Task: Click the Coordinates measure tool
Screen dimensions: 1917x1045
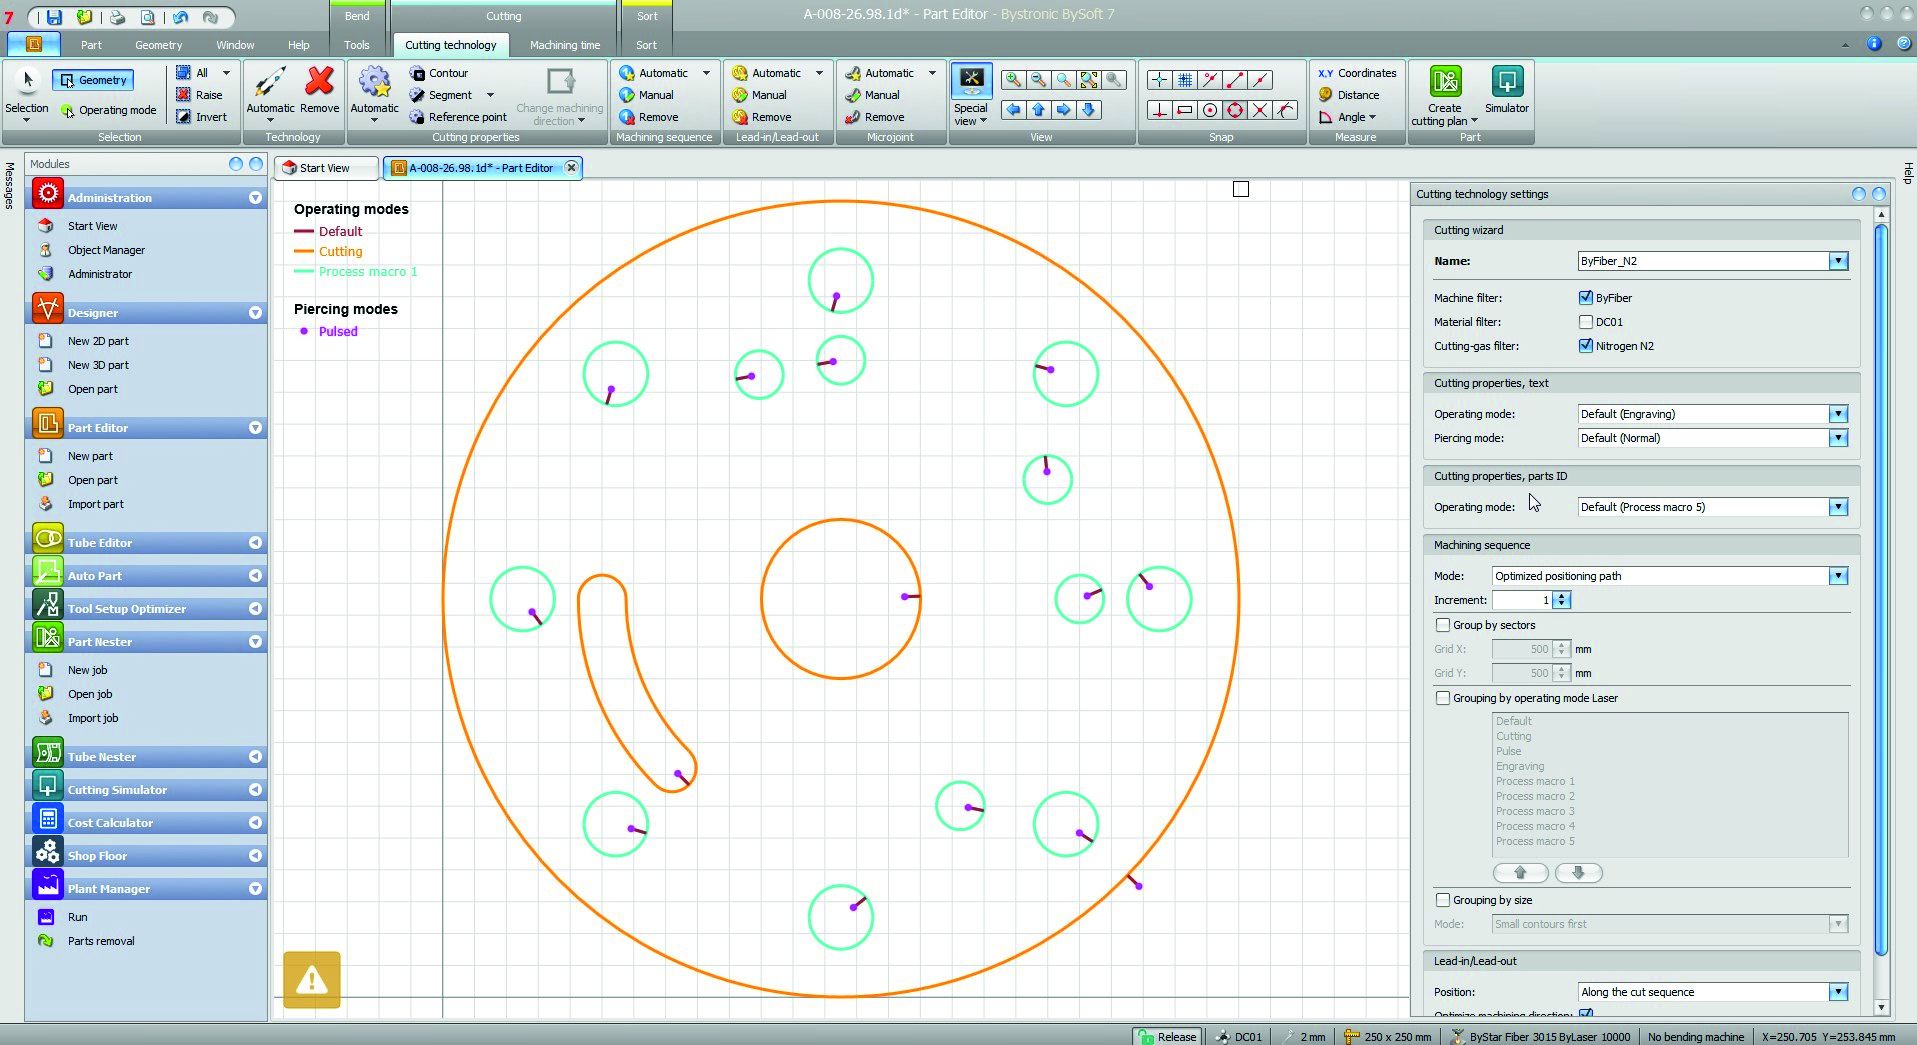Action: 1357,73
